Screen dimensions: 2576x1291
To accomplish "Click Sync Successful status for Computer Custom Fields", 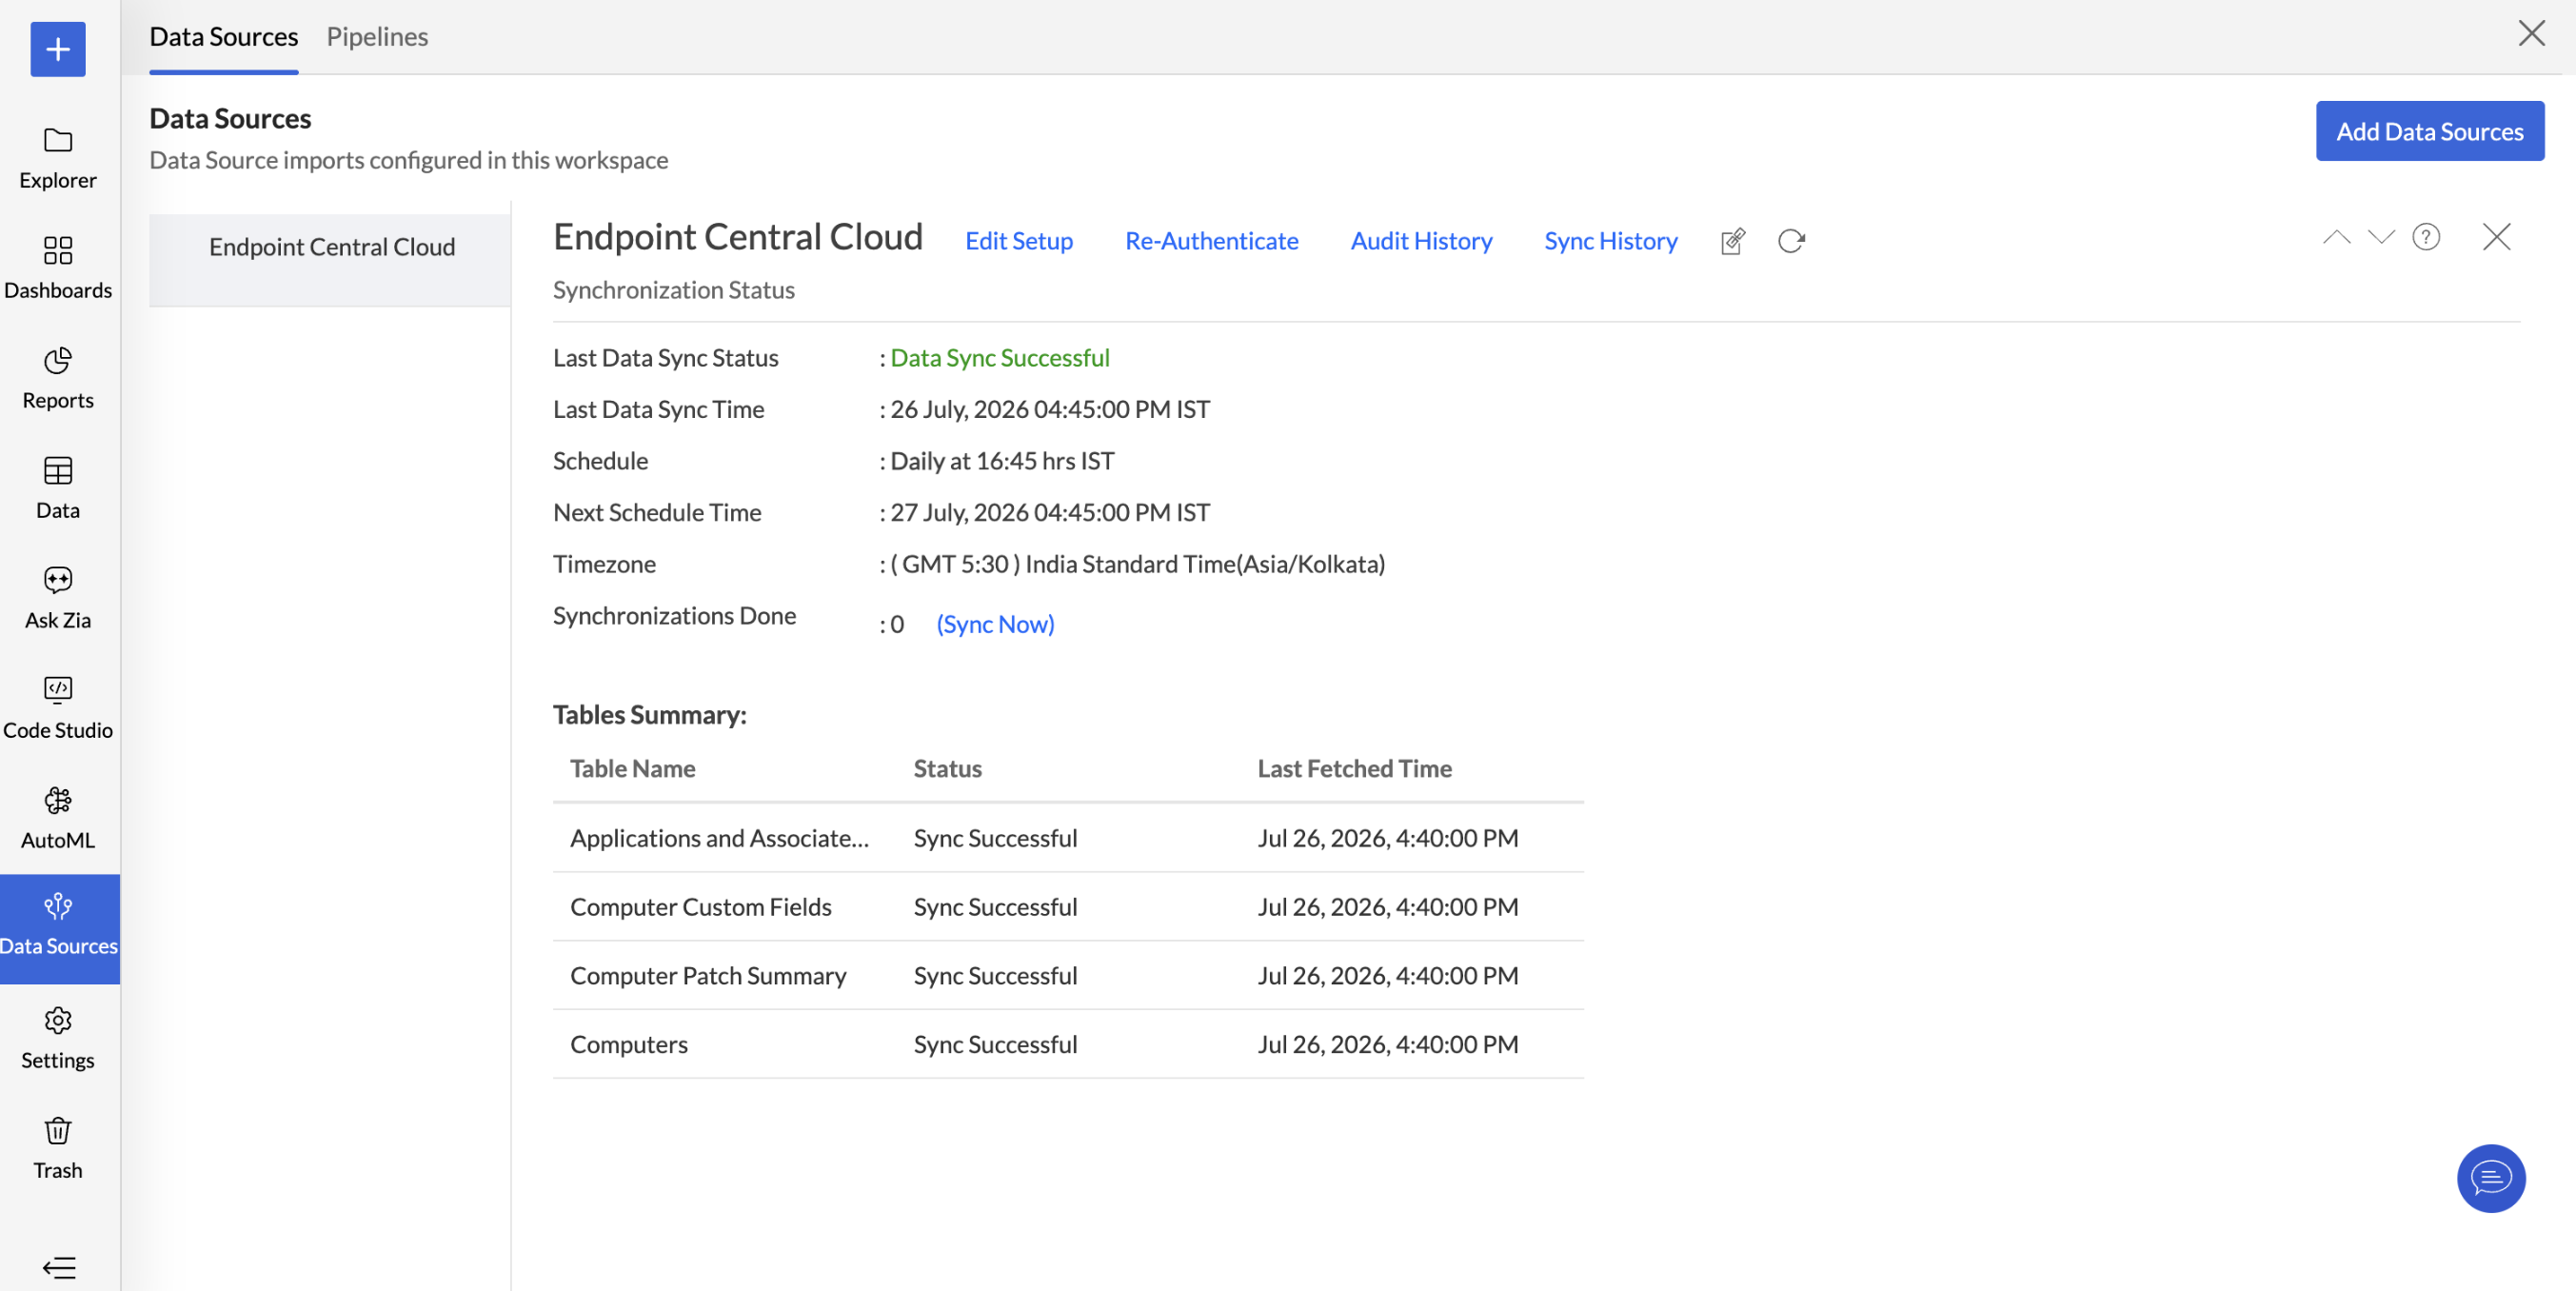I will tap(996, 907).
